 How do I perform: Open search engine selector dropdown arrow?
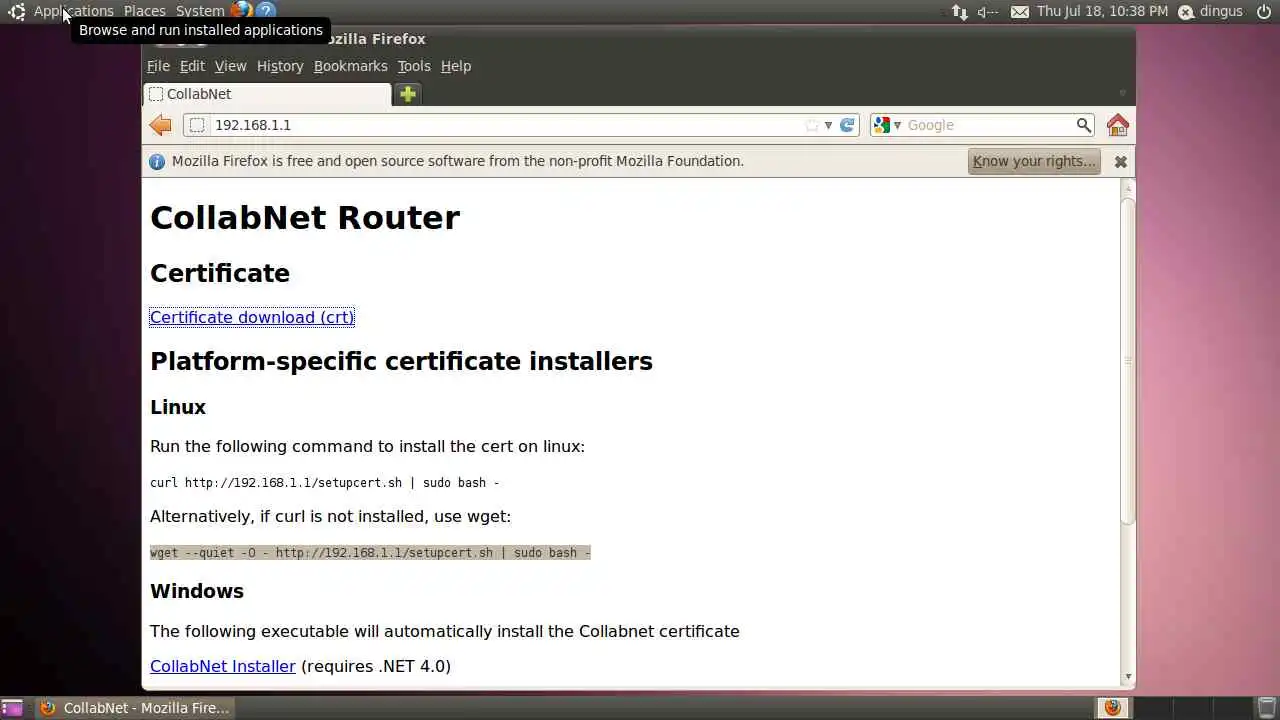click(x=897, y=125)
